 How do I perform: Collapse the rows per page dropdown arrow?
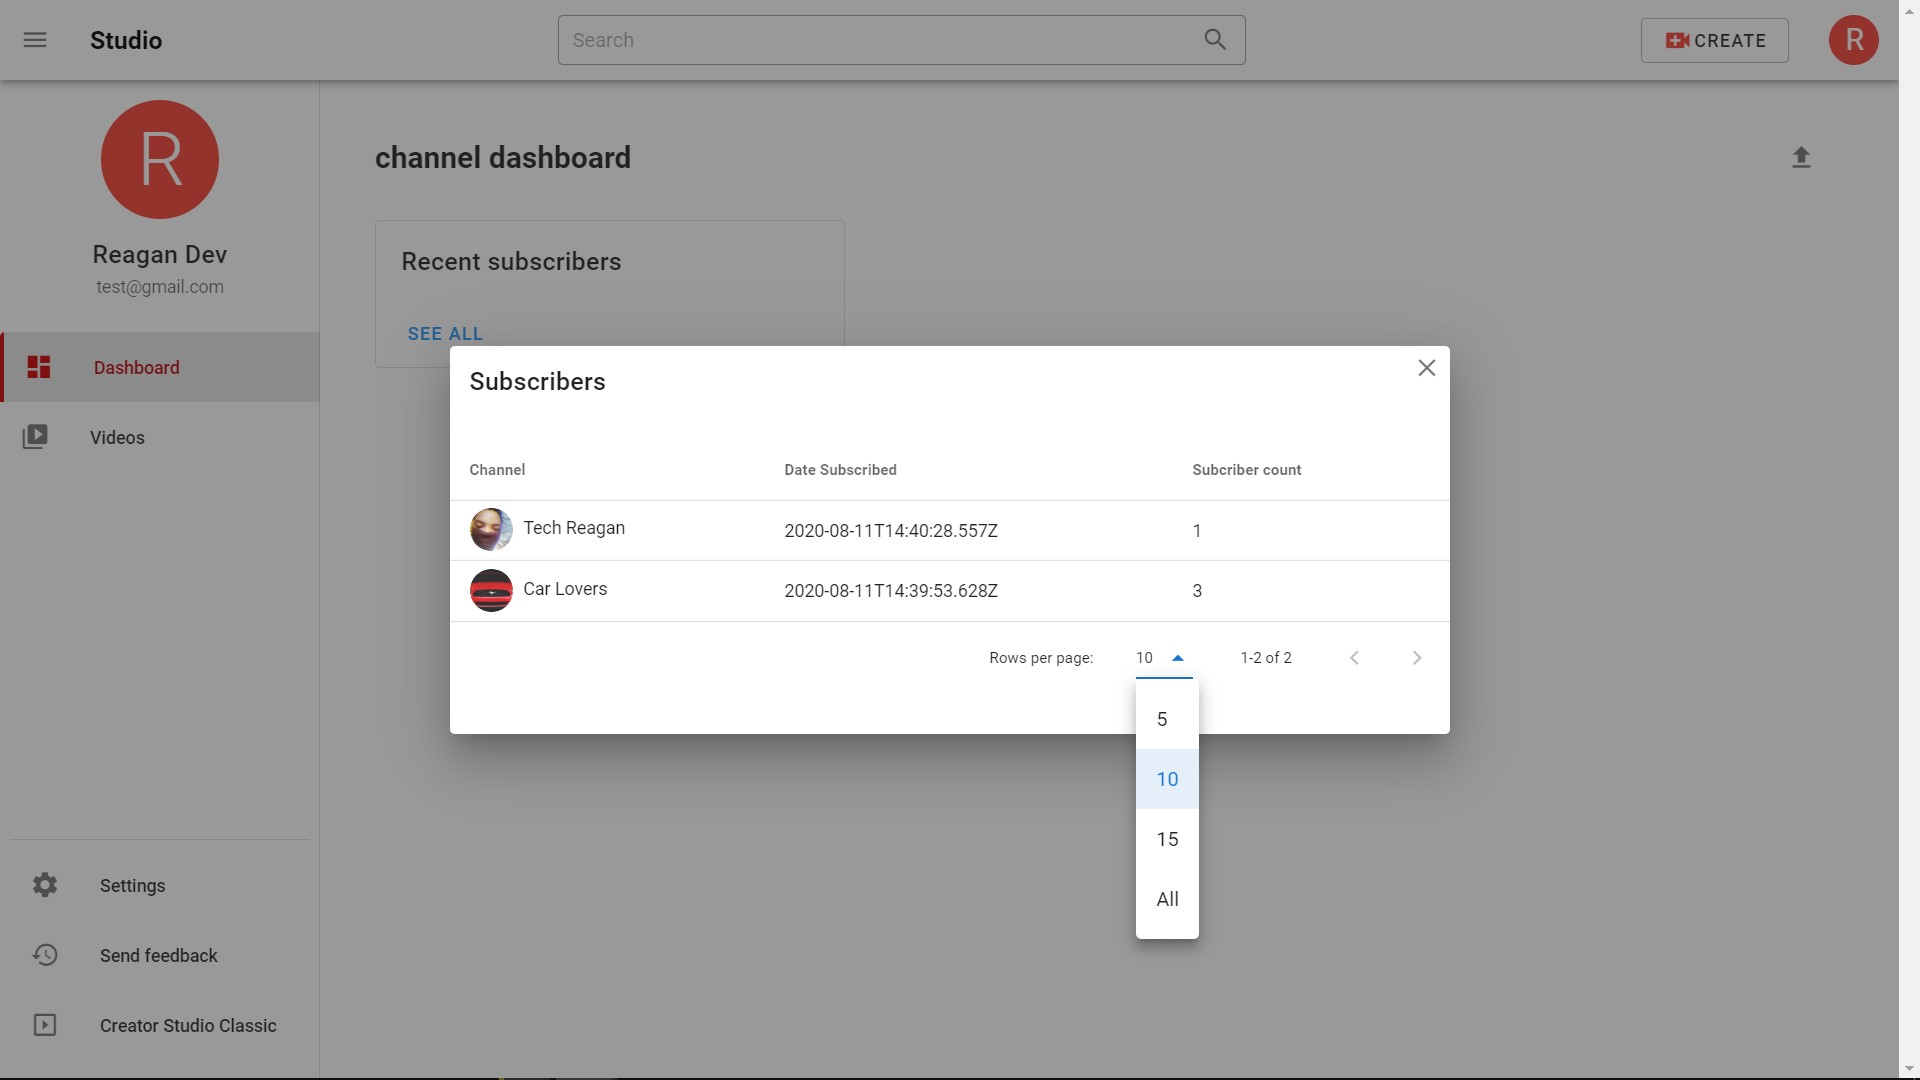[x=1177, y=658]
